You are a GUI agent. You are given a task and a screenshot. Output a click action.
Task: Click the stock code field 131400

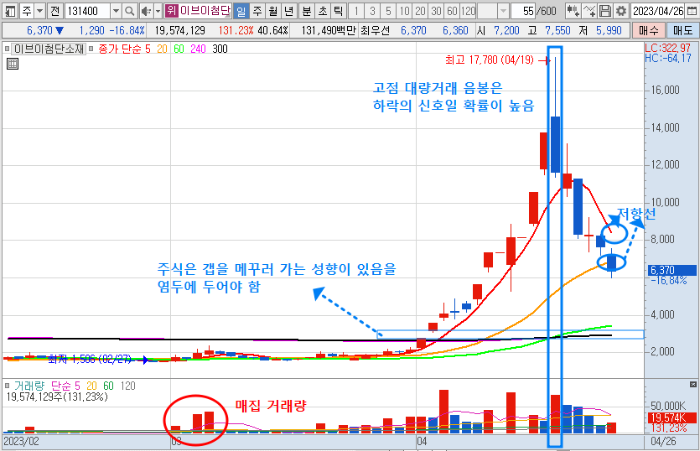click(88, 11)
